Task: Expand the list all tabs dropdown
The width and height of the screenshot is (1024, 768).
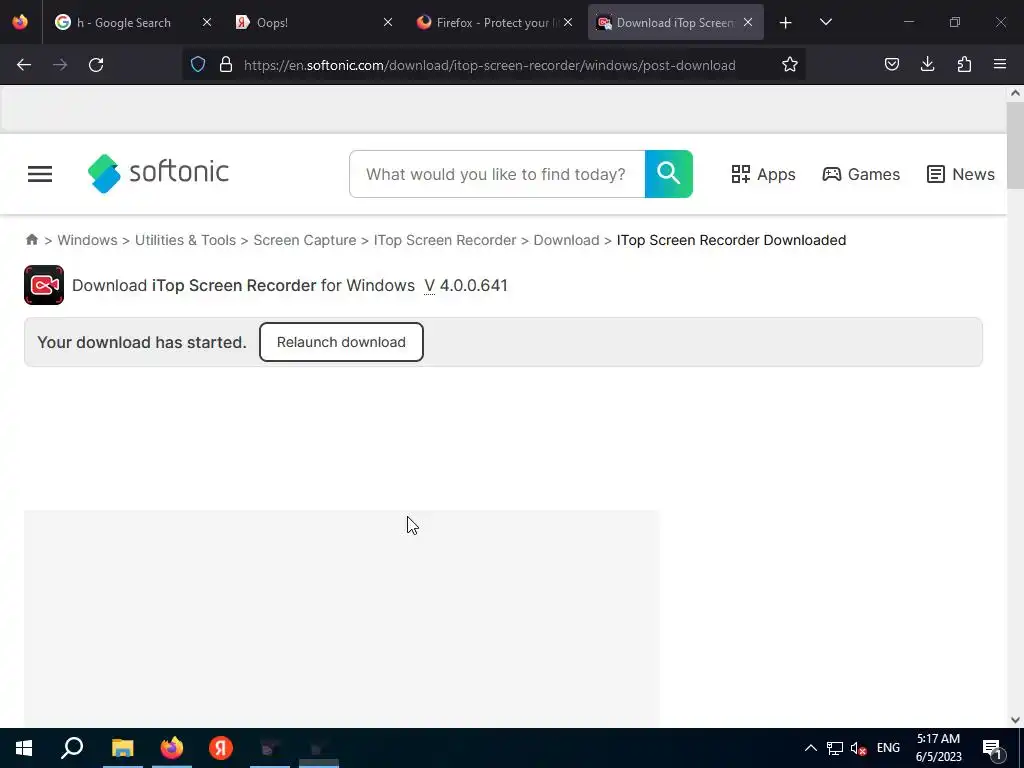Action: click(825, 23)
